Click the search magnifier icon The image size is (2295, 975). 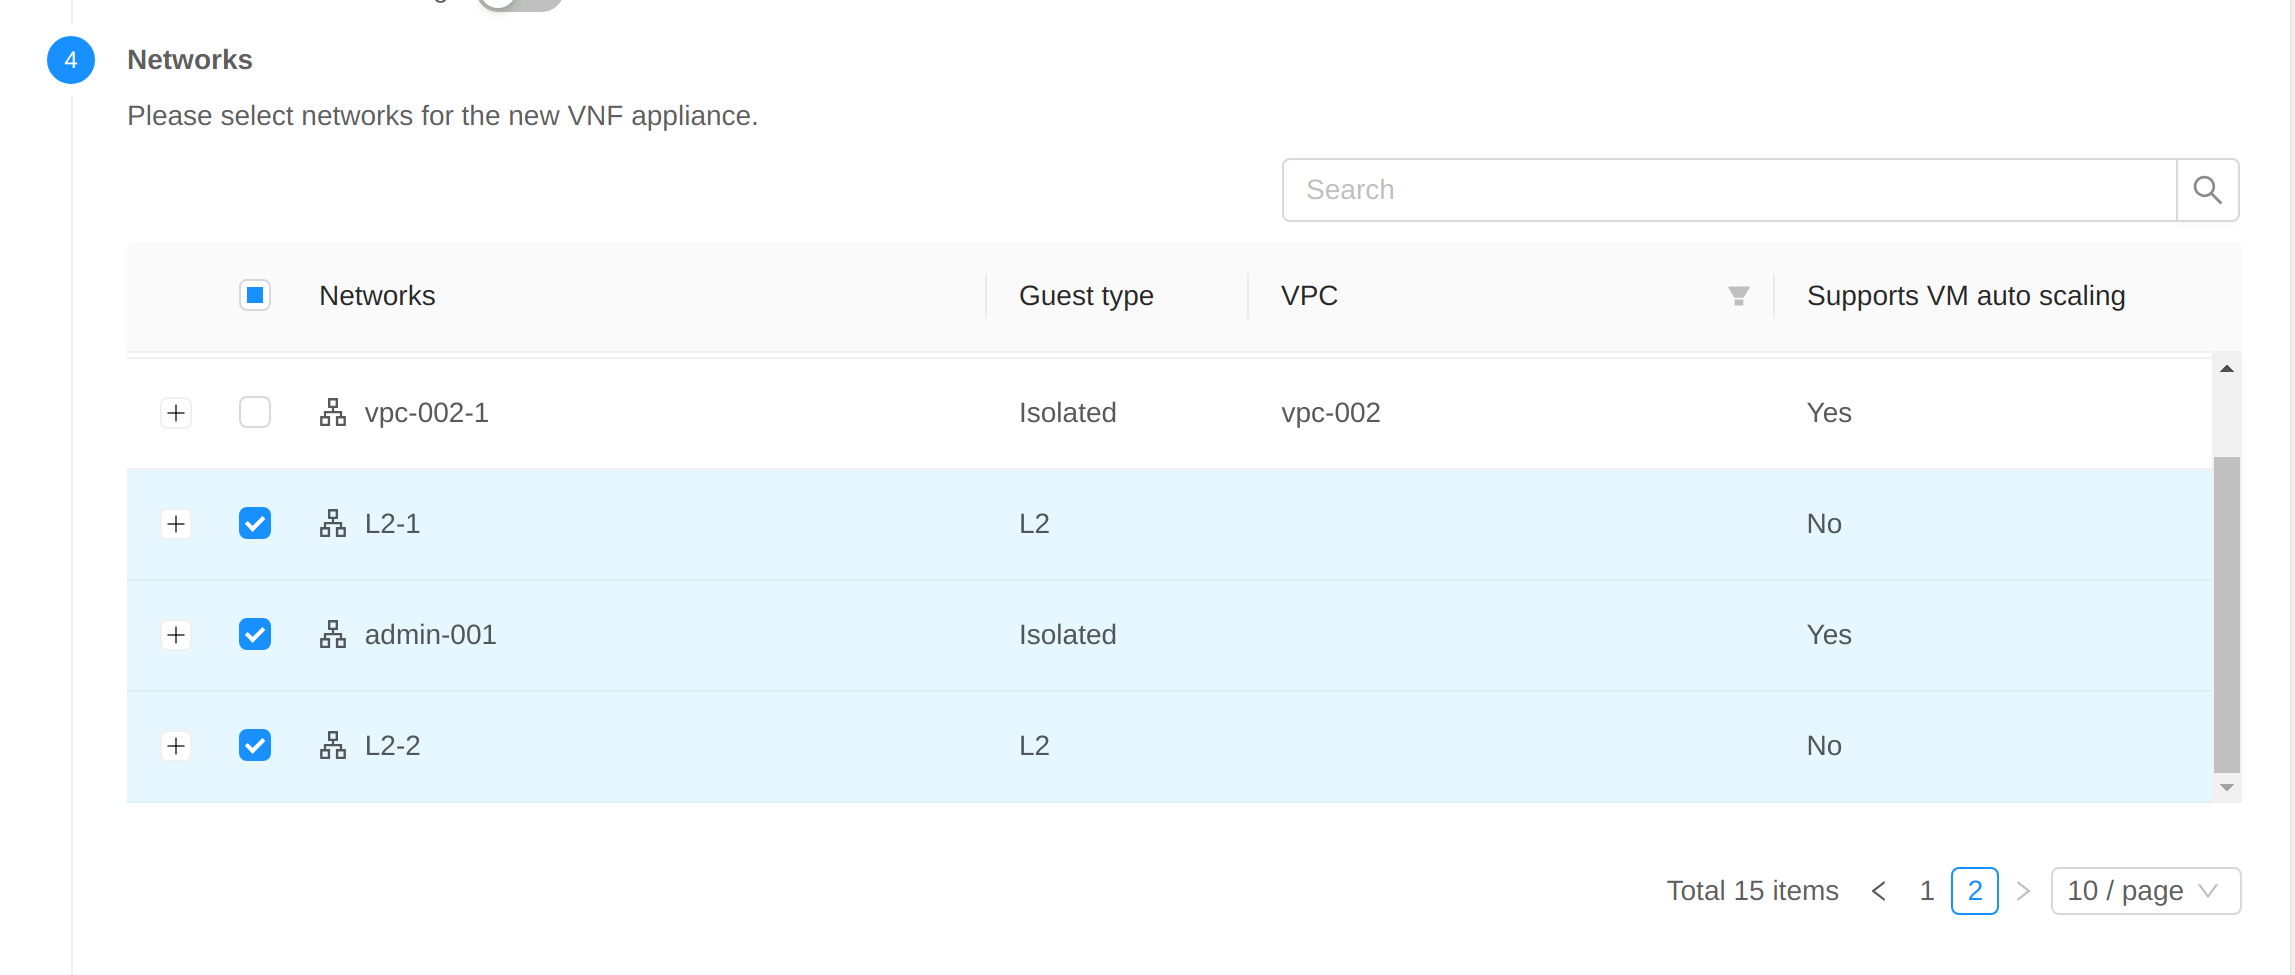click(2207, 189)
